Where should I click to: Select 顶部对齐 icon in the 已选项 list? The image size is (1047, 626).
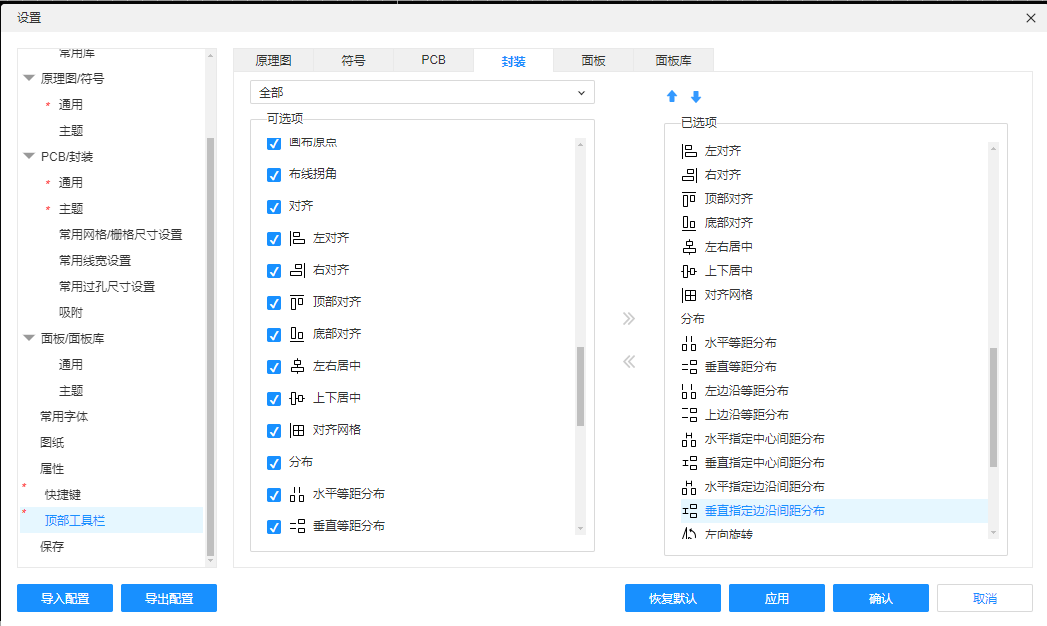[689, 199]
